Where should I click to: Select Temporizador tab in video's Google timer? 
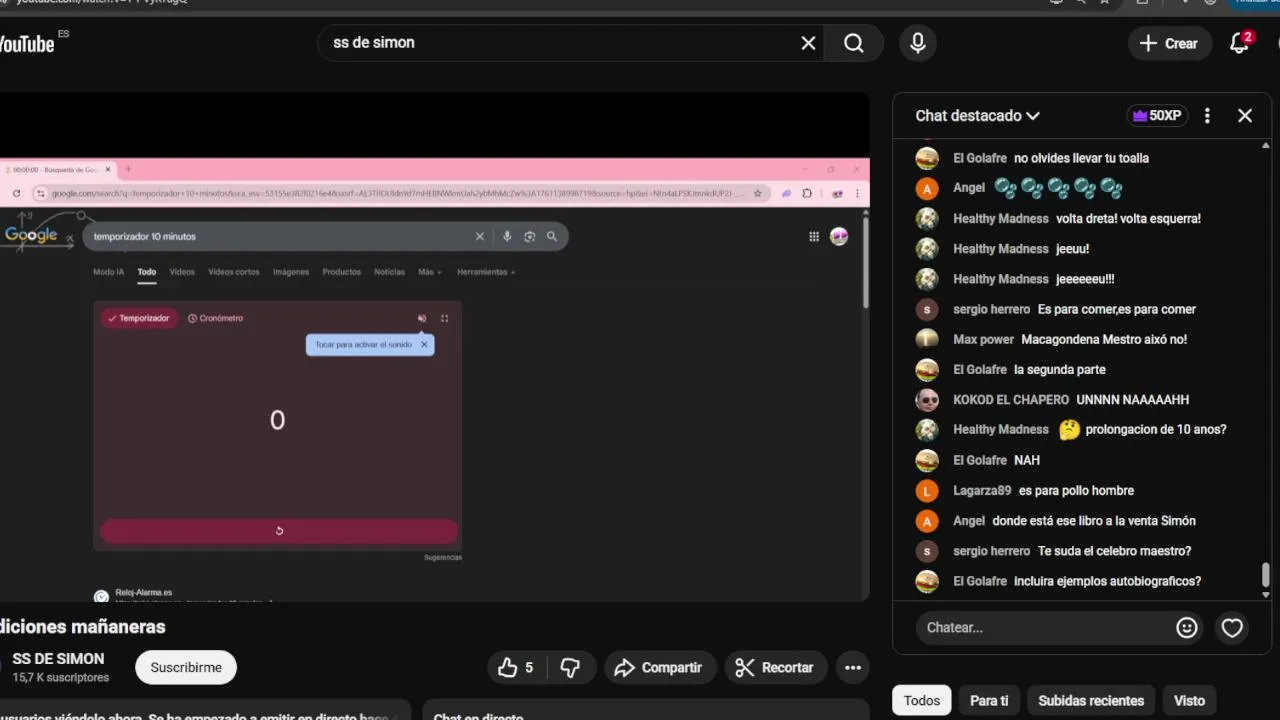[139, 318]
